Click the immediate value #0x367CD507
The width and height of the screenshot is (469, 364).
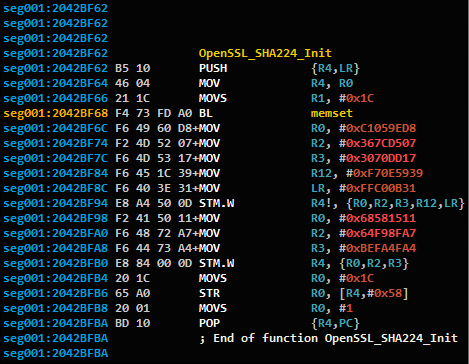[378, 143]
